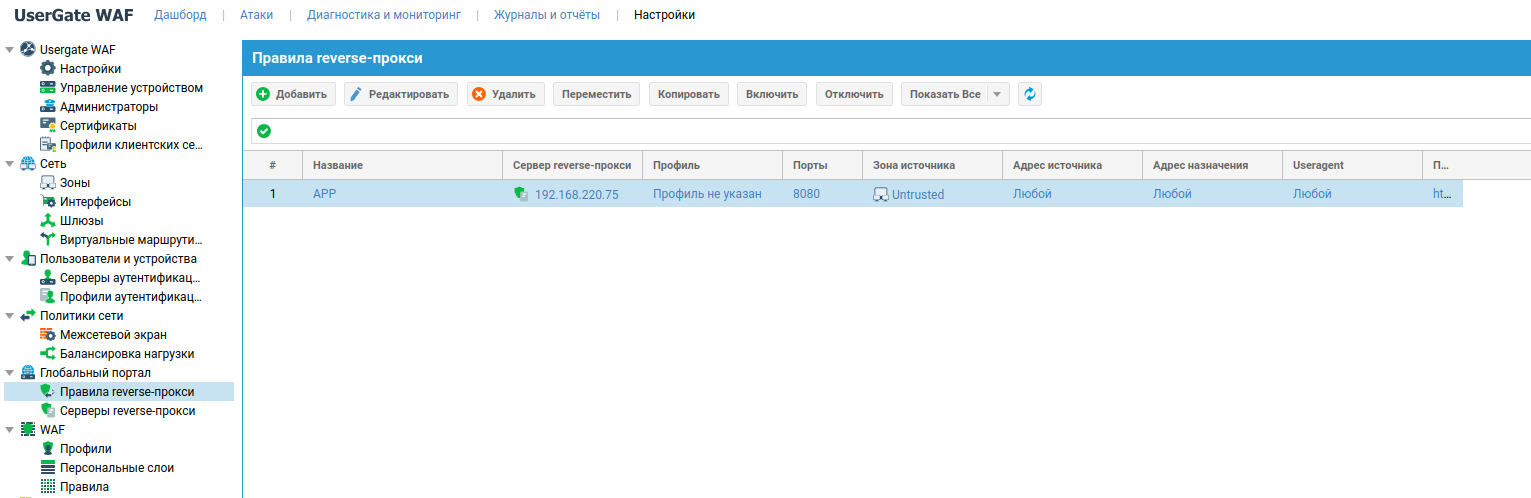
Task: Click the Управление устройством icon
Action: [47, 88]
